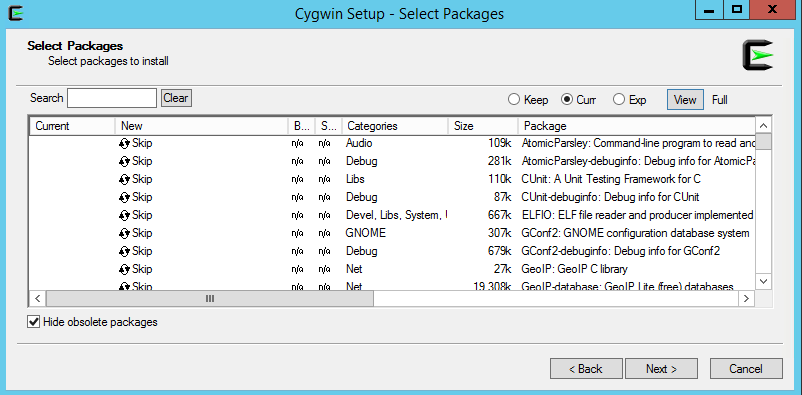
Task: Minimize the Cygwin Setup window
Action: pyautogui.click(x=708, y=10)
